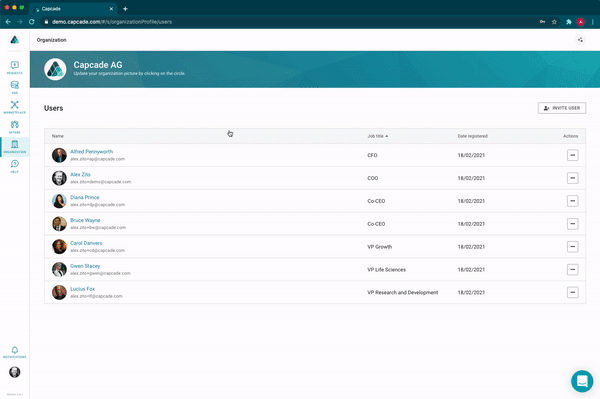
Task: Open Alex Zito profile link
Action: (x=80, y=174)
